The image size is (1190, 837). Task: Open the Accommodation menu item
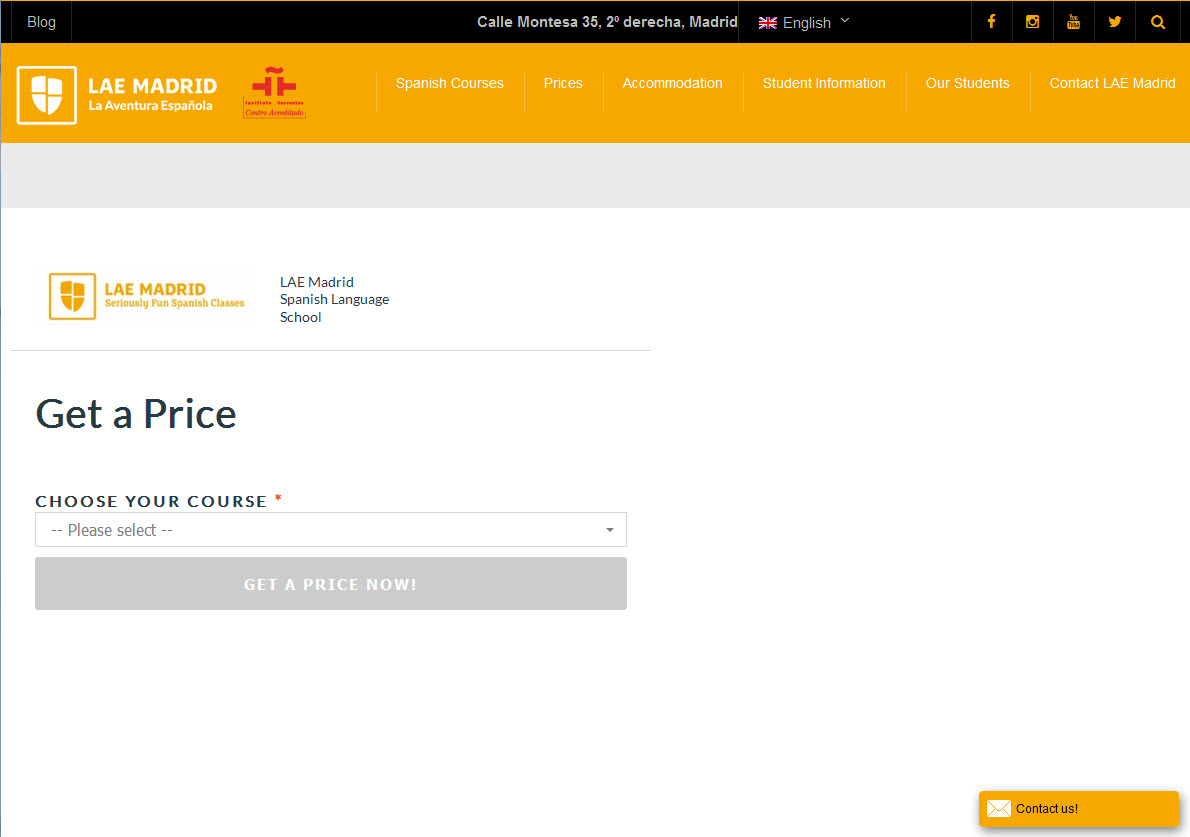[672, 84]
